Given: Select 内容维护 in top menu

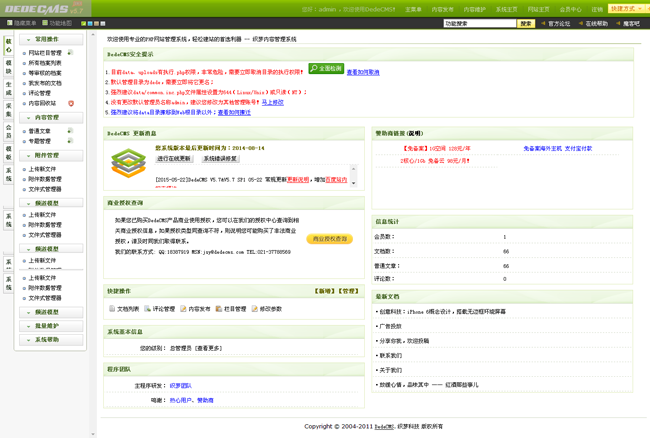Looking at the screenshot, I should [x=474, y=9].
